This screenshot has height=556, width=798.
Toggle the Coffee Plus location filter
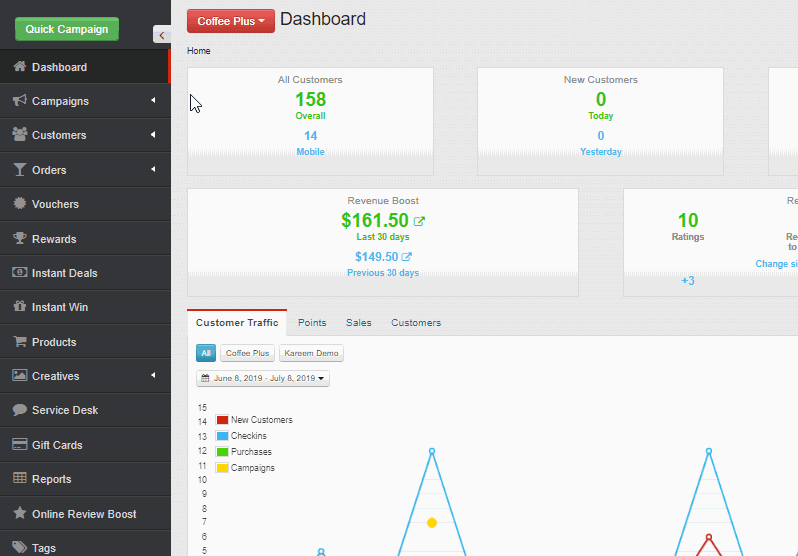click(x=247, y=353)
